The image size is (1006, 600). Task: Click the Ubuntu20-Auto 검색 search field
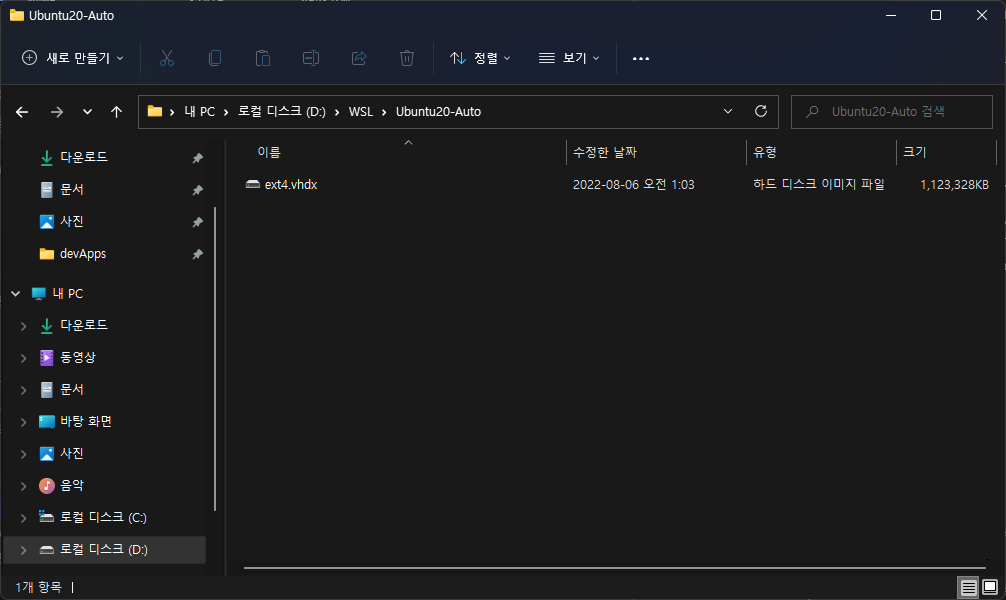tap(892, 112)
